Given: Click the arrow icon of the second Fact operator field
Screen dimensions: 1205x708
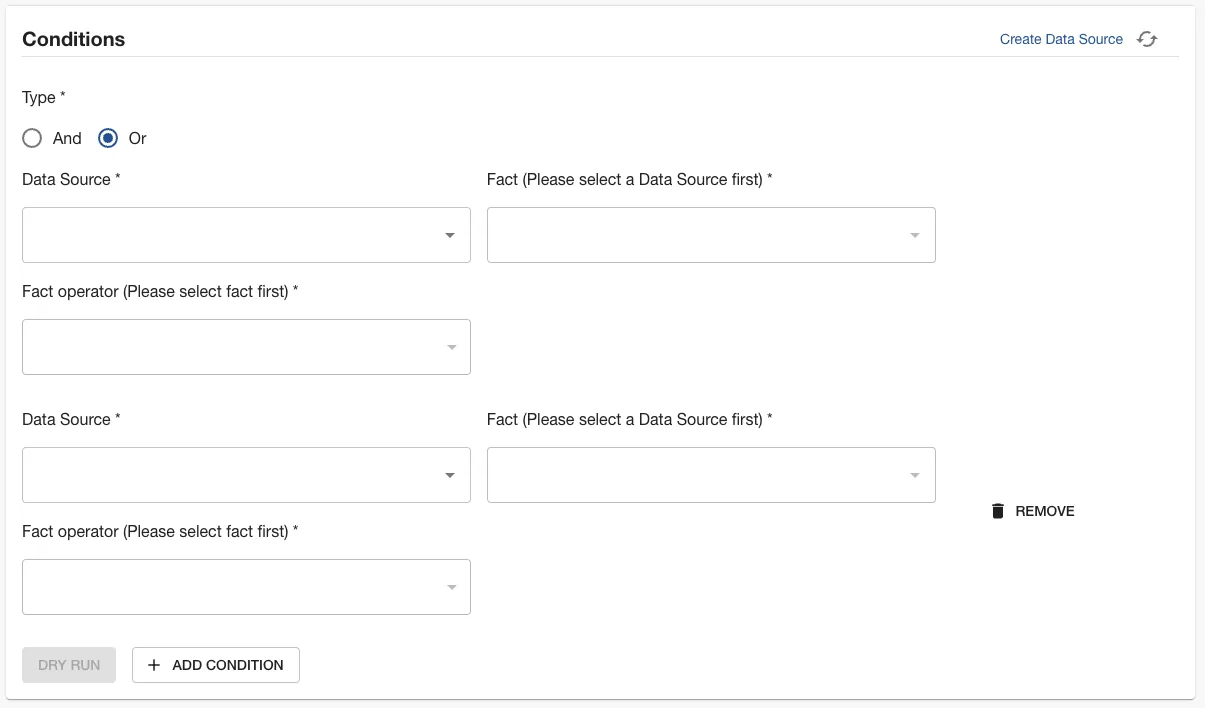Looking at the screenshot, I should pos(451,587).
